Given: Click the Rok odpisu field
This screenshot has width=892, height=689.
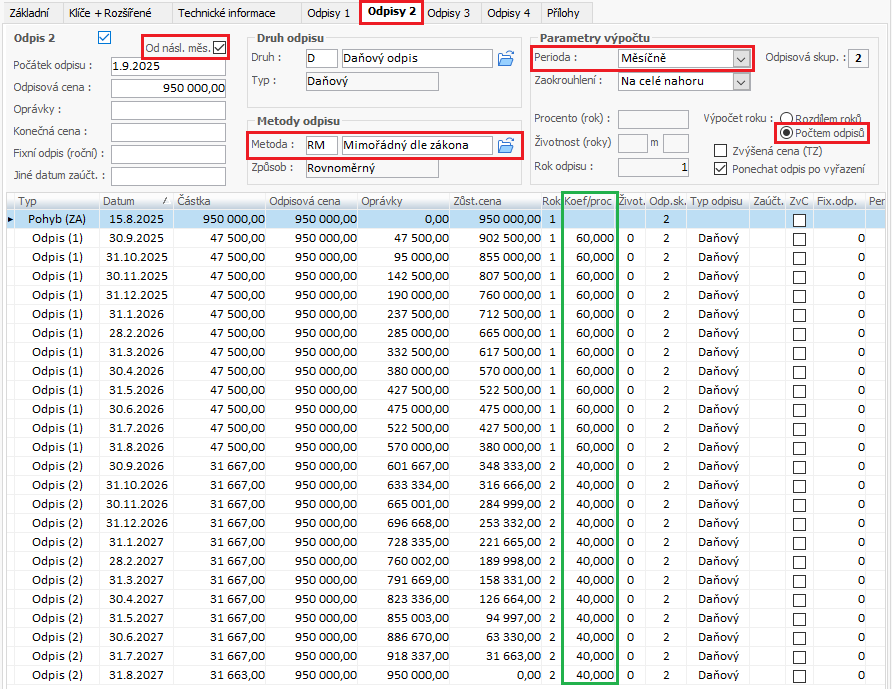Looking at the screenshot, I should tap(653, 167).
